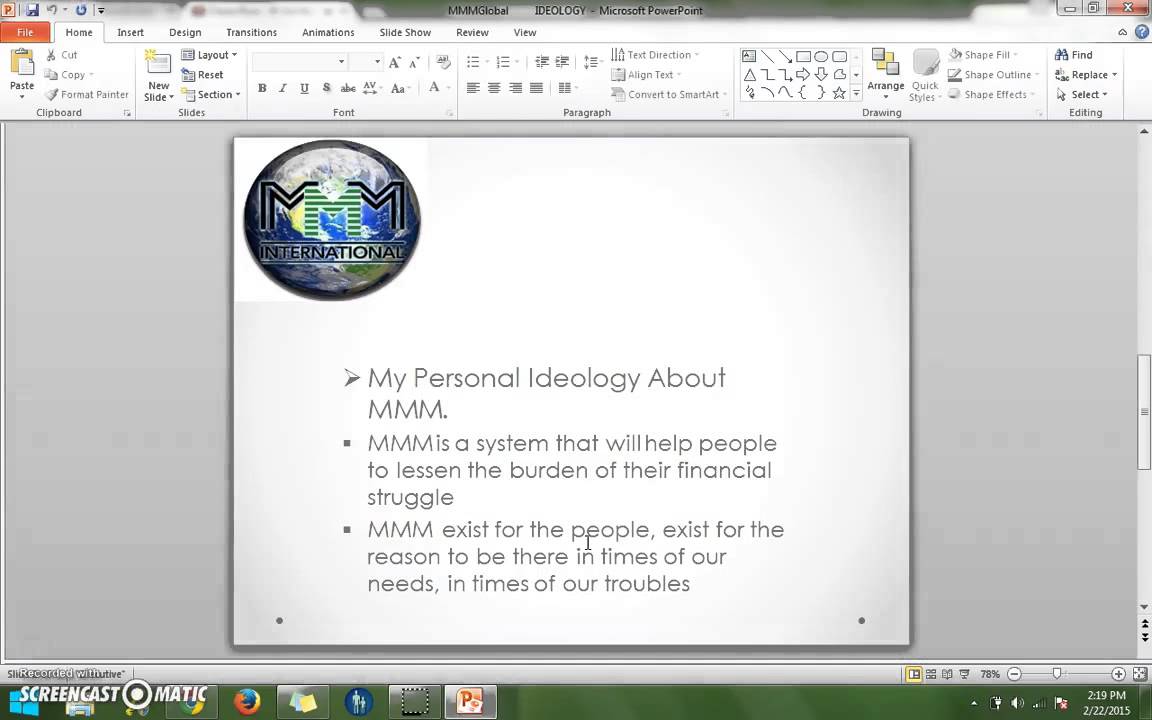This screenshot has height=720, width=1152.
Task: Toggle Bold formatting
Action: [x=262, y=88]
